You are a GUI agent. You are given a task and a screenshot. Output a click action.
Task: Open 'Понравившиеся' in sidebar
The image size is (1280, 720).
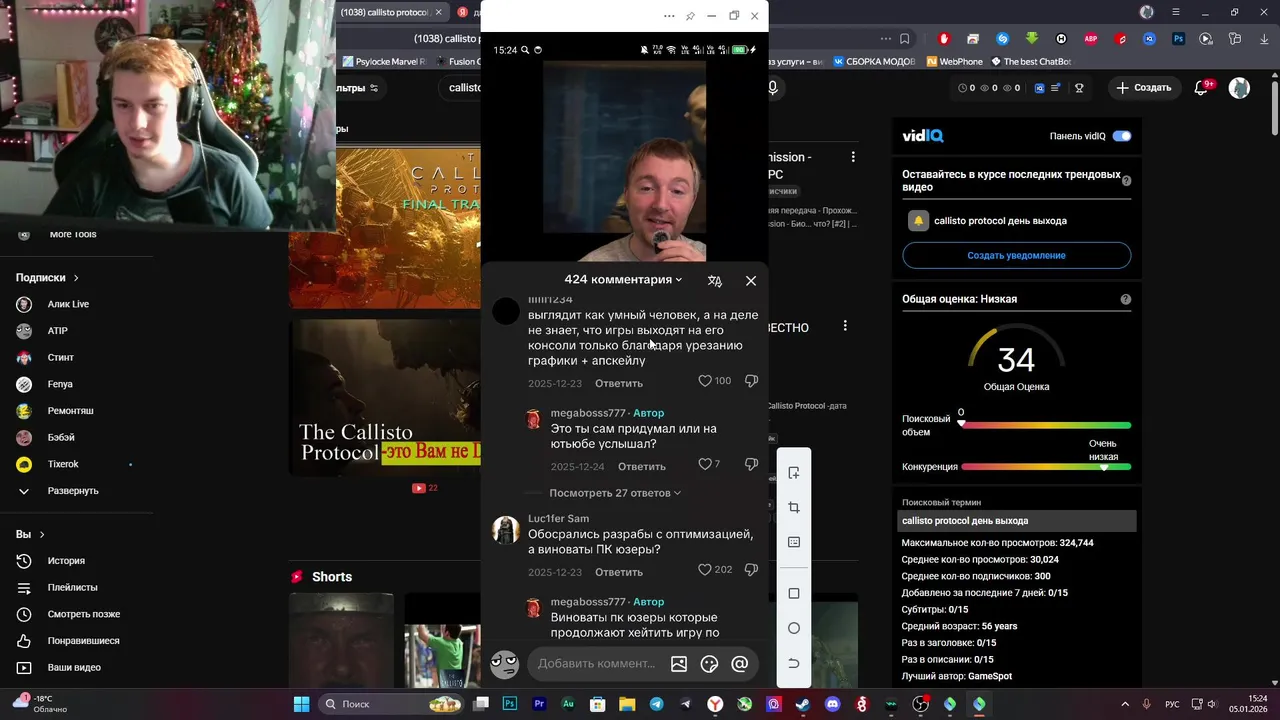[83, 641]
